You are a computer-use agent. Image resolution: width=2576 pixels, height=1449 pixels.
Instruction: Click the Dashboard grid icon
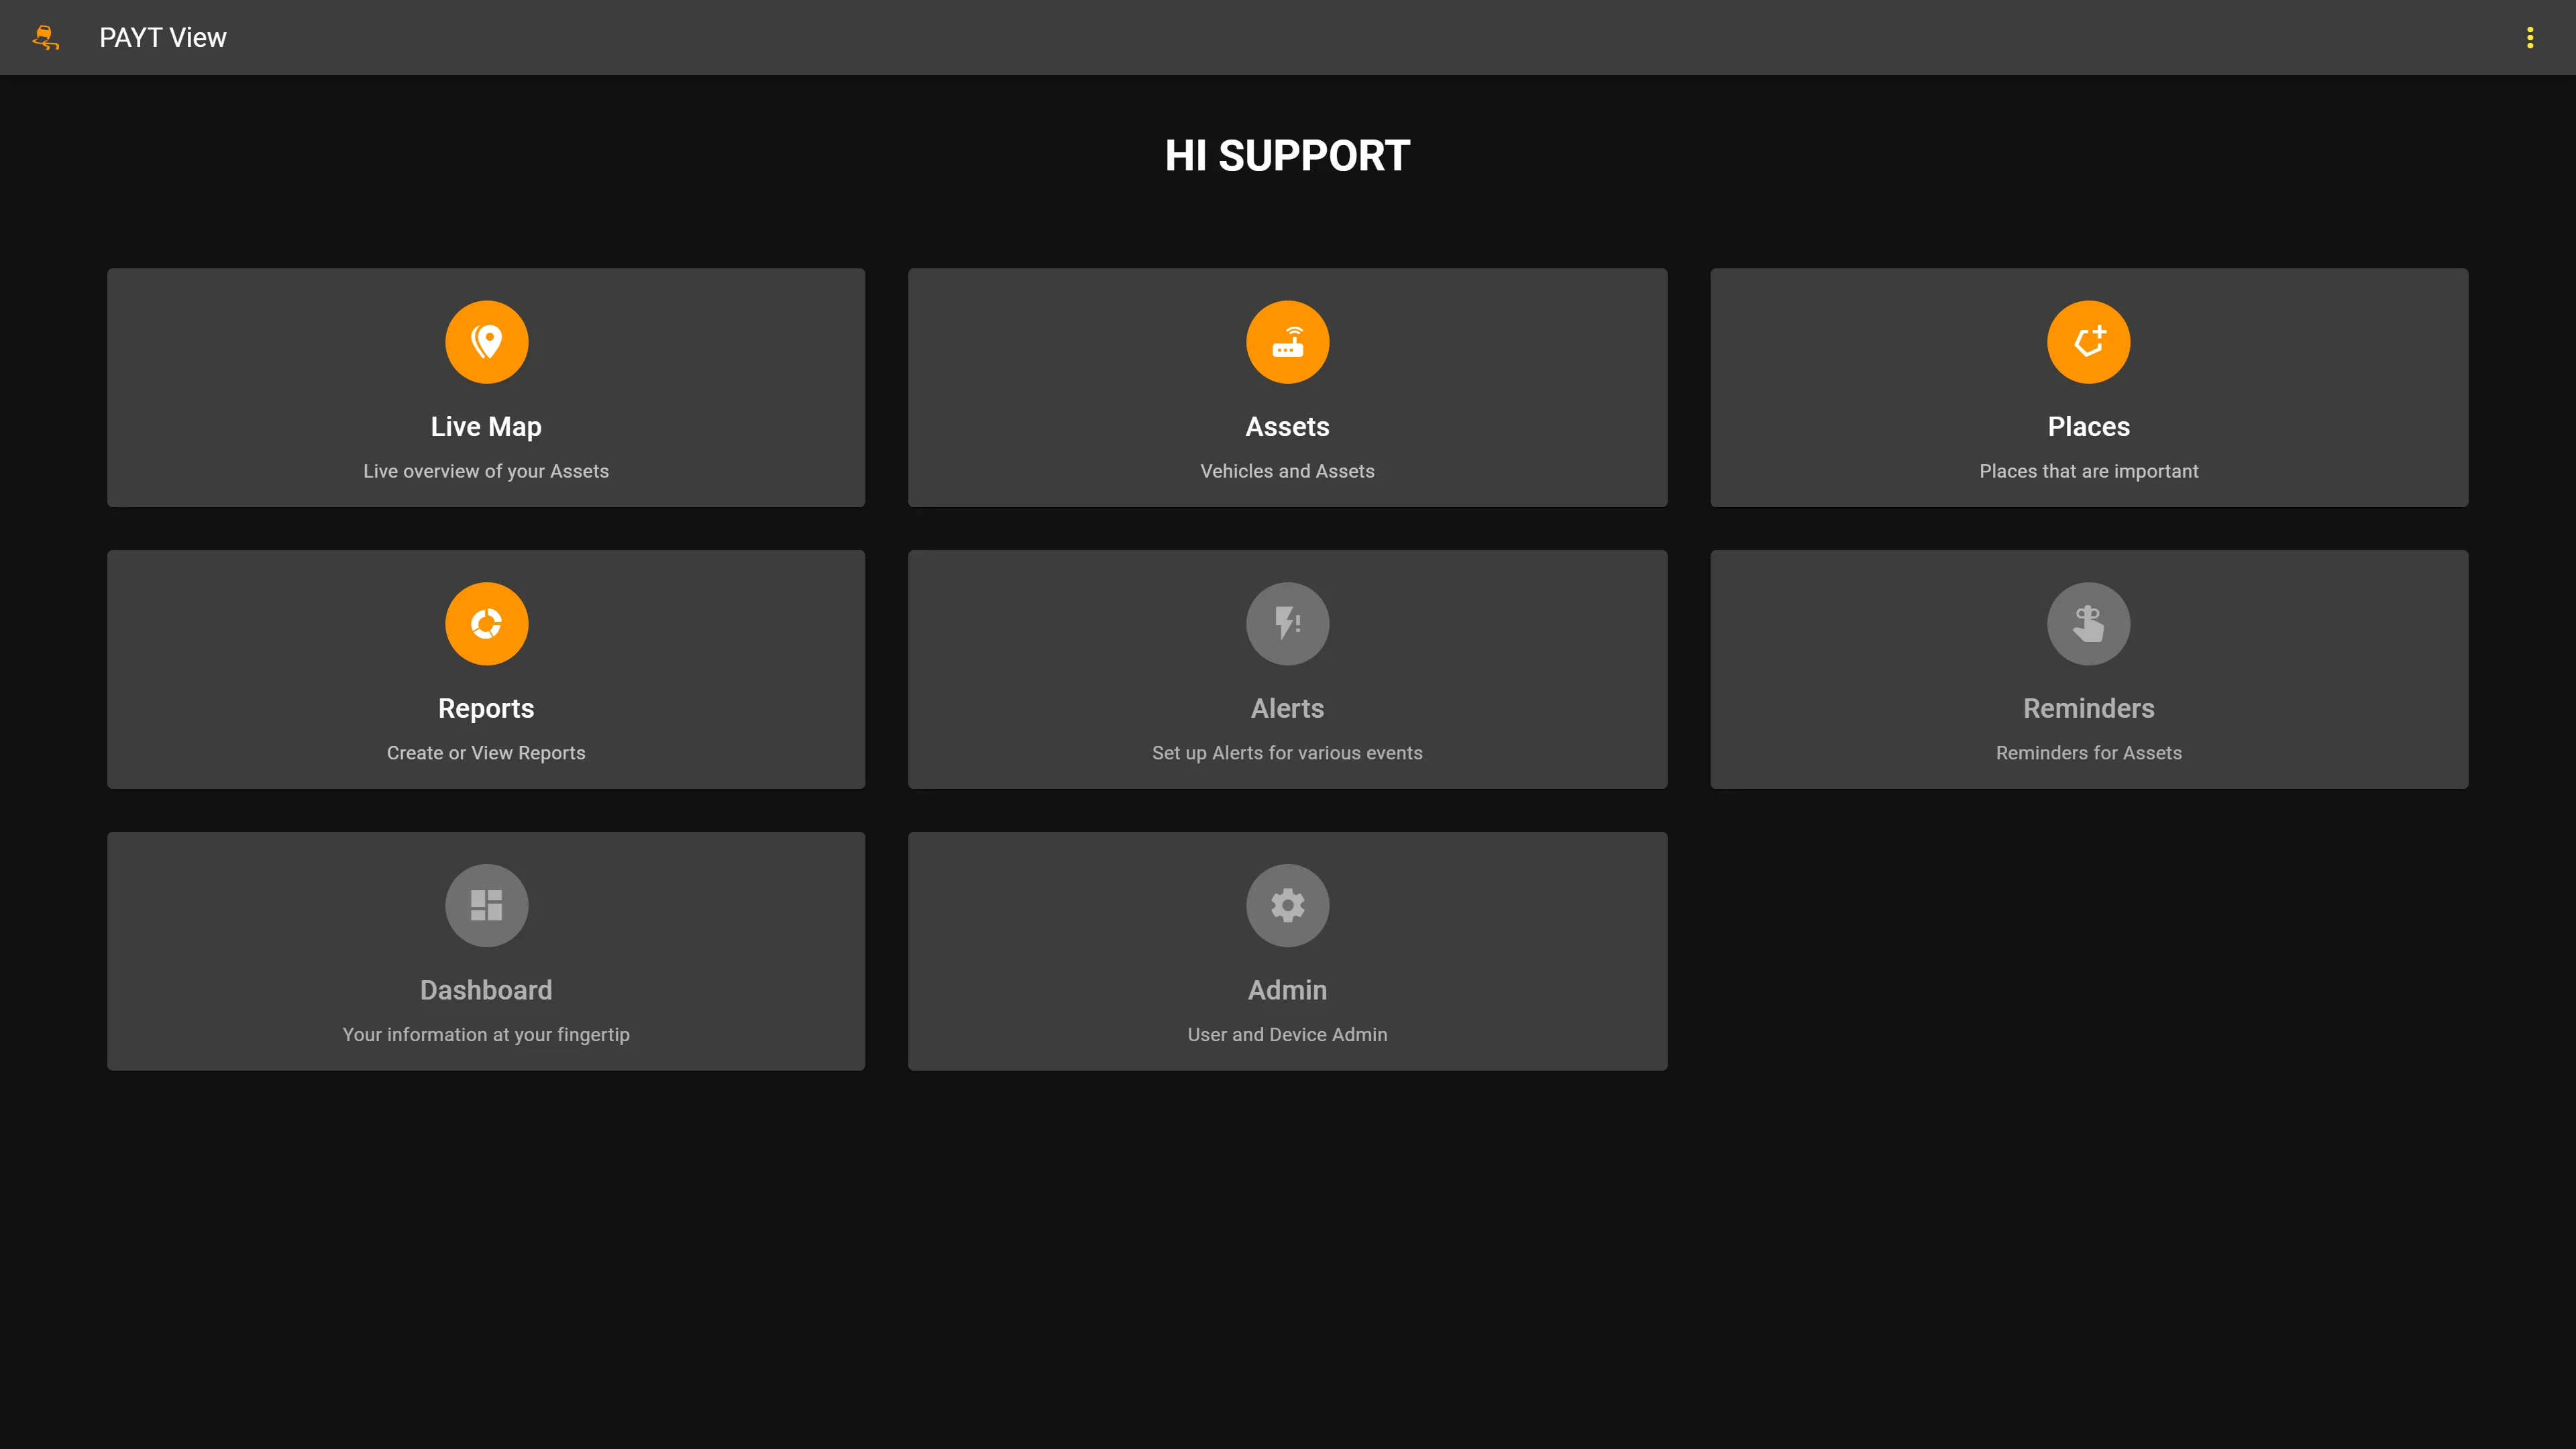[x=486, y=906]
